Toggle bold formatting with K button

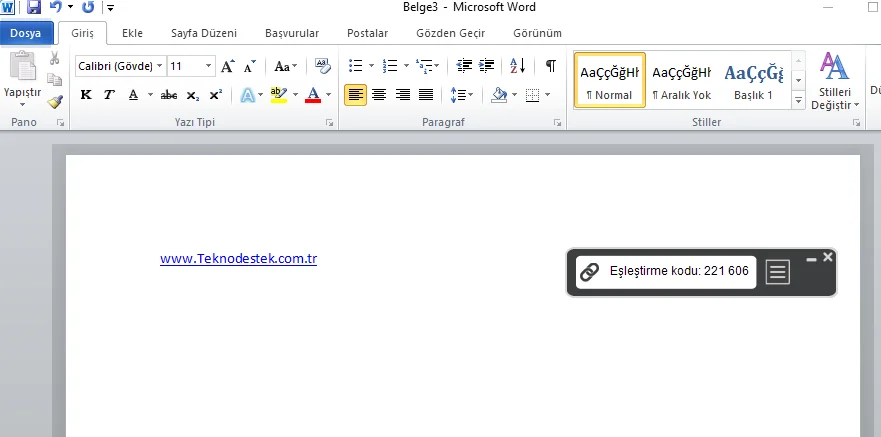[x=85, y=95]
